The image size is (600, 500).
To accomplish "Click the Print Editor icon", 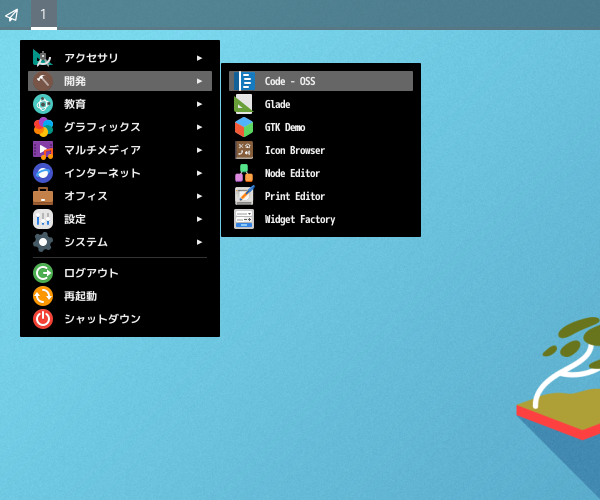I will pyautogui.click(x=244, y=196).
